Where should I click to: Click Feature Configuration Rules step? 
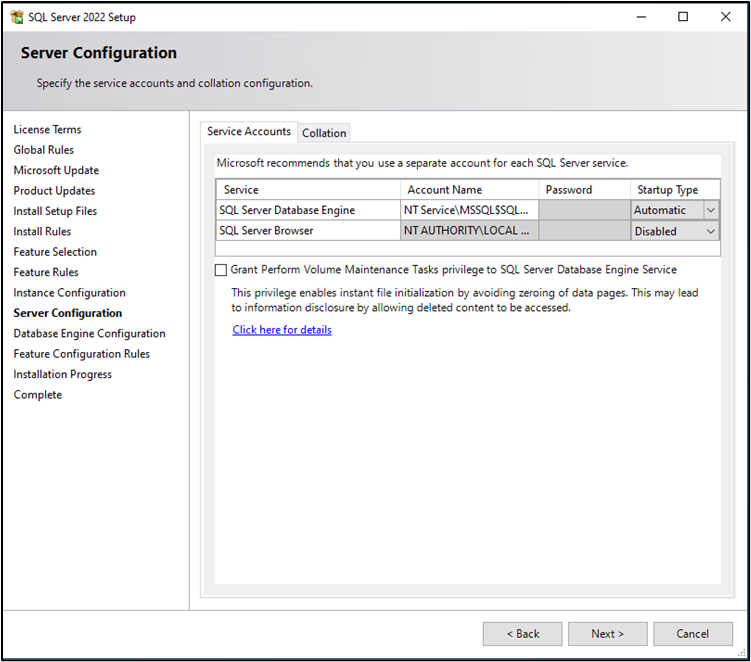click(x=81, y=354)
